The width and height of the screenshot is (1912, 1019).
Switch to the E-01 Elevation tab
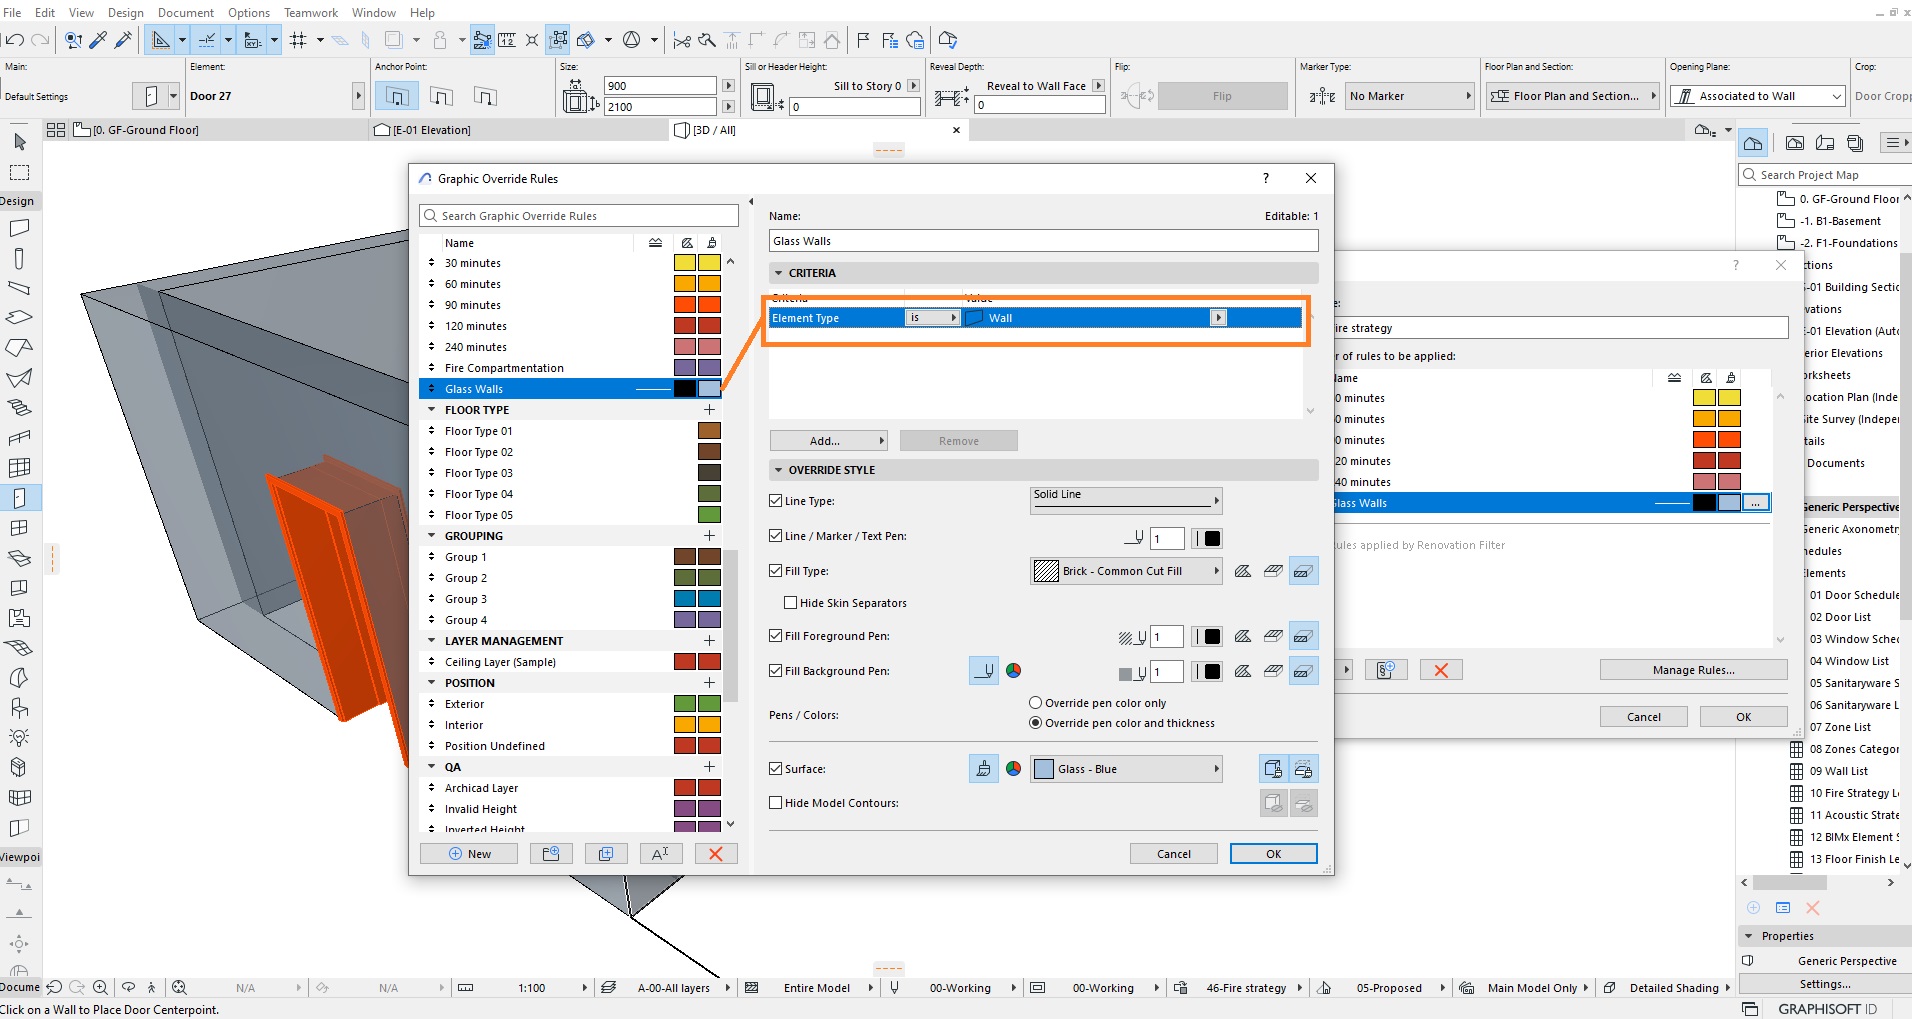(x=431, y=130)
